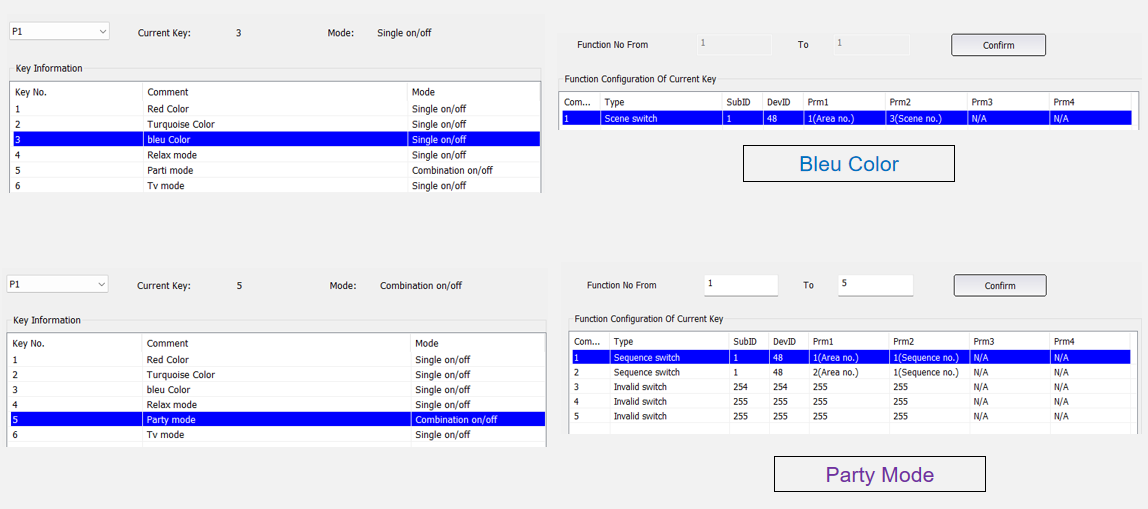Click 'SubID' column header above Sequence switch rows
Viewport: 1148px width, 509px height.
point(749,341)
